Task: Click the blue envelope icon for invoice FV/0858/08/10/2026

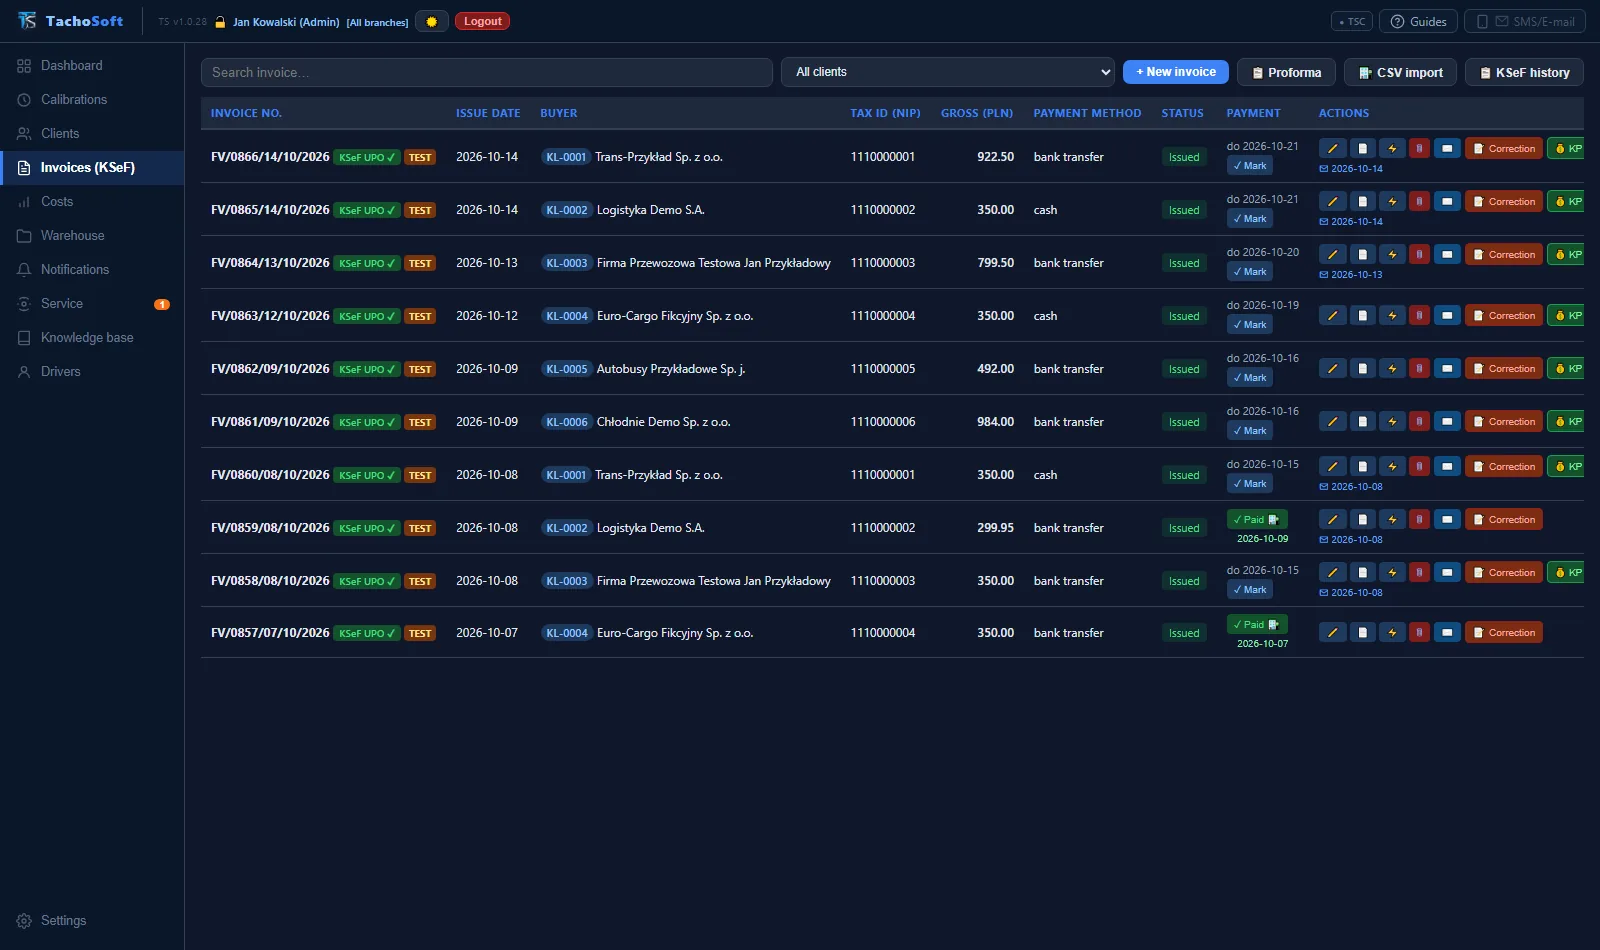Action: (1447, 573)
